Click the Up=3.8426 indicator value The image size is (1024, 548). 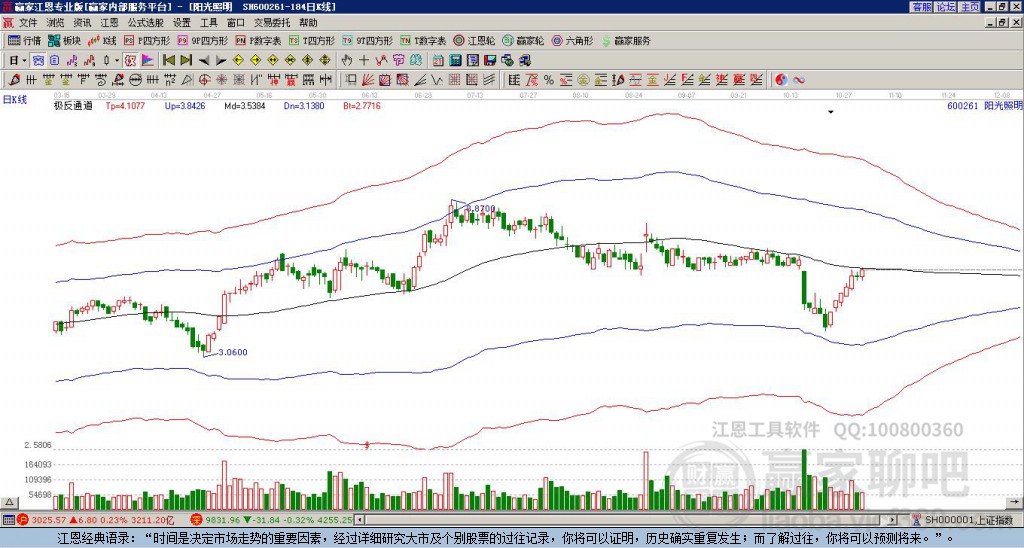coord(185,106)
